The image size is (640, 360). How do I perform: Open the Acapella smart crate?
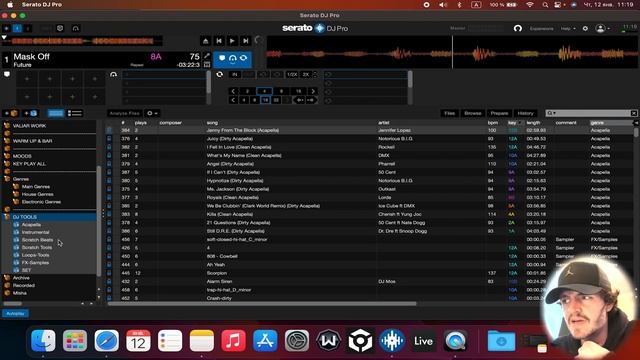[x=31, y=224]
